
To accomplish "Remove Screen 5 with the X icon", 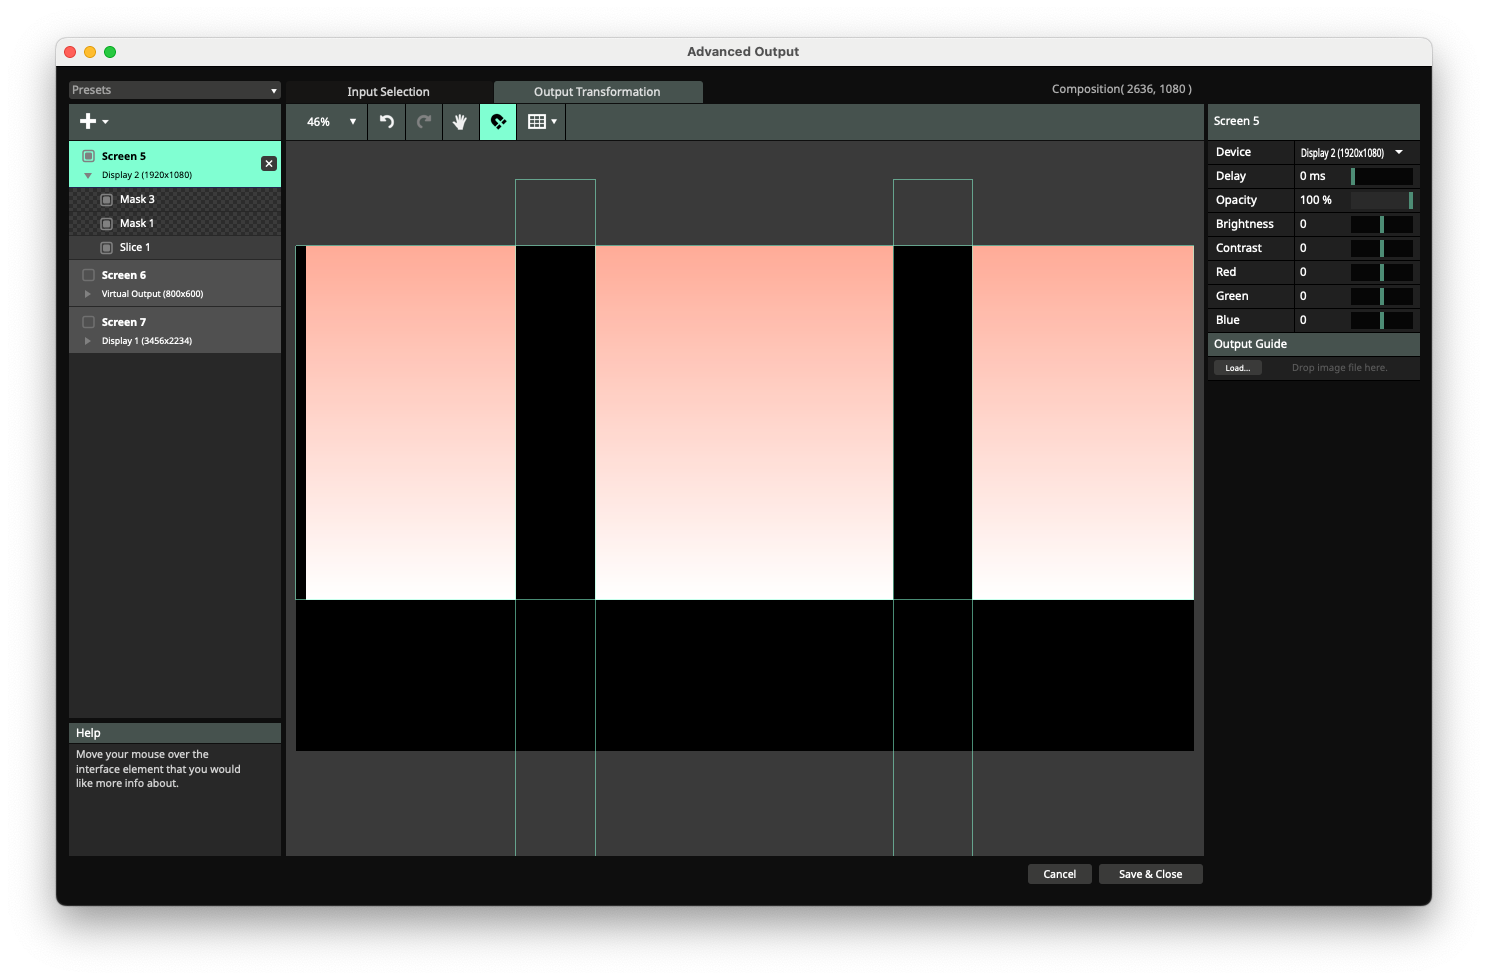I will pos(269,164).
